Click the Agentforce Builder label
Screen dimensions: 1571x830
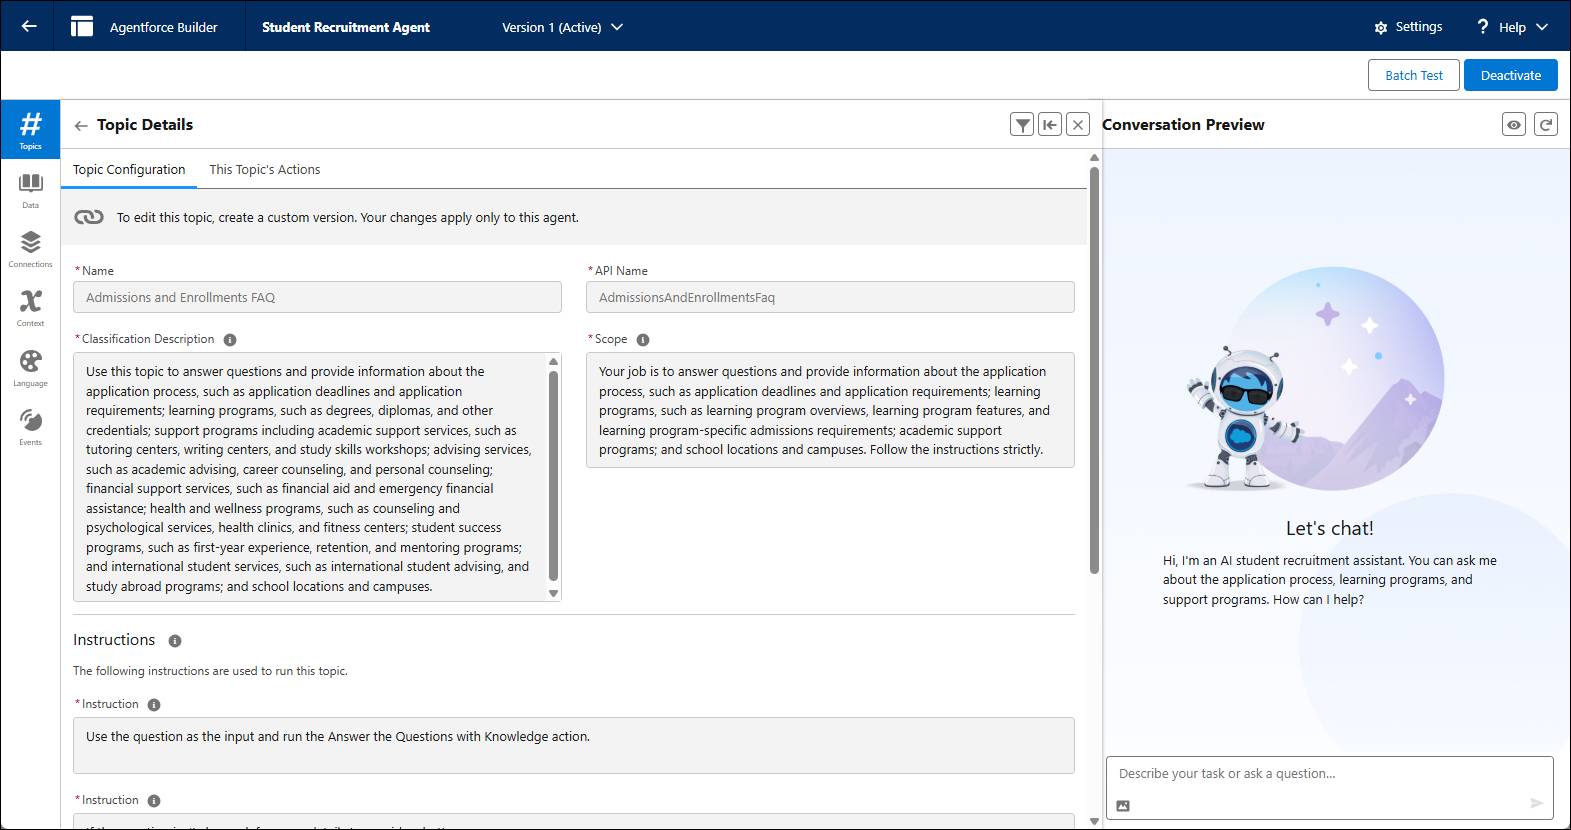coord(163,27)
